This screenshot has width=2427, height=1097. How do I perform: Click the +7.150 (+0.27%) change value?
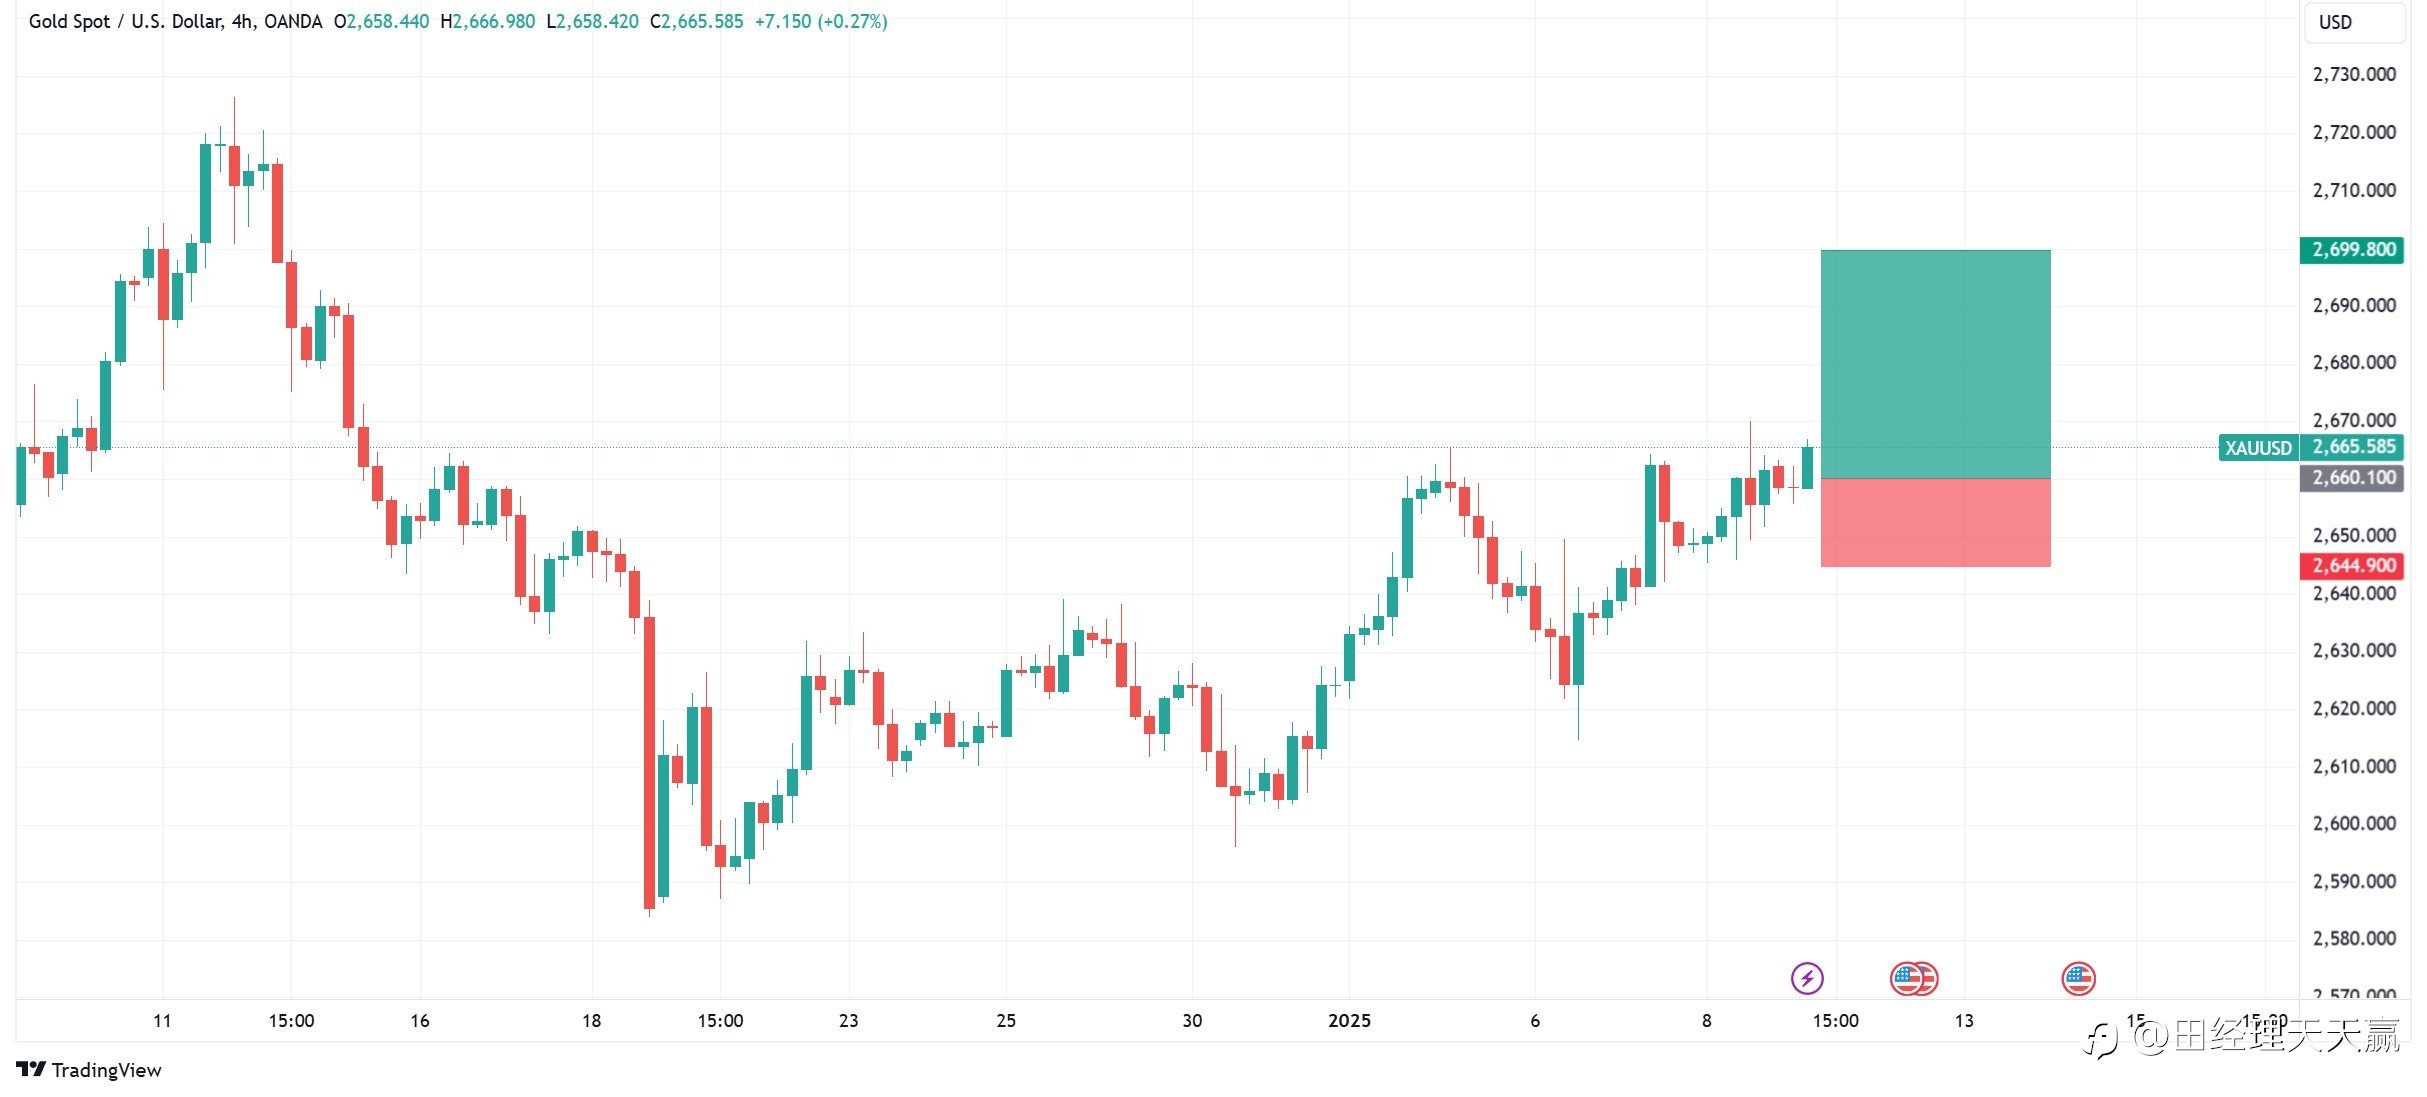[x=820, y=21]
